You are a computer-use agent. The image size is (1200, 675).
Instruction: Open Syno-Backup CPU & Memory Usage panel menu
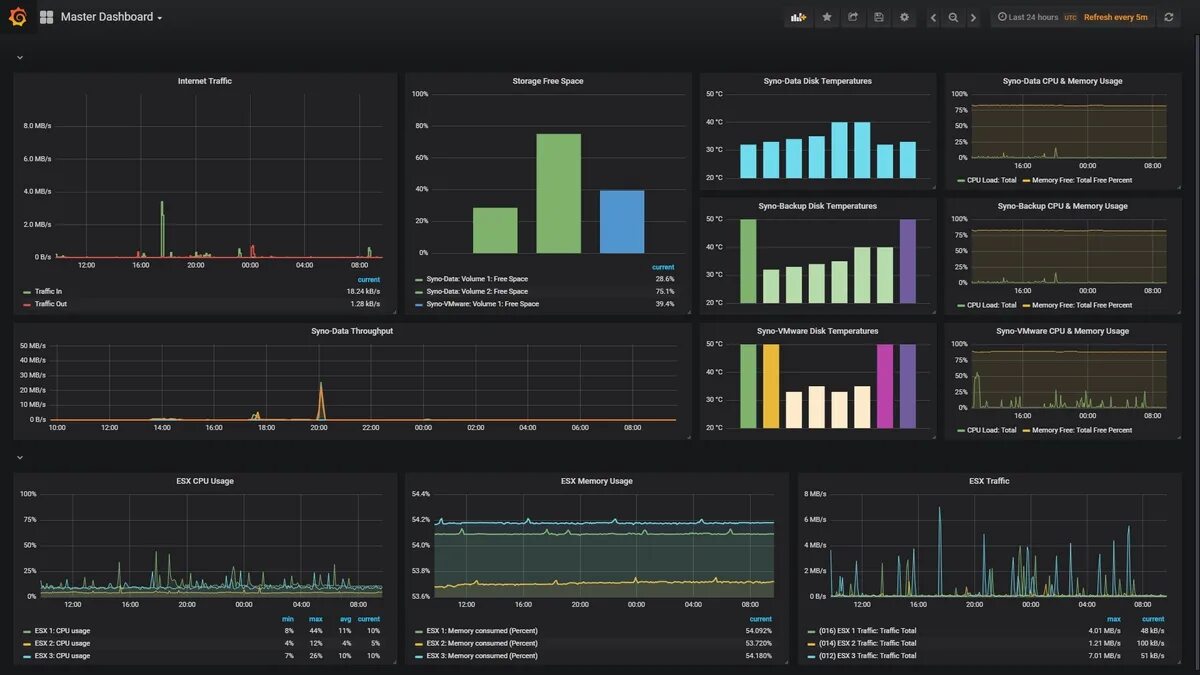(x=1062, y=206)
